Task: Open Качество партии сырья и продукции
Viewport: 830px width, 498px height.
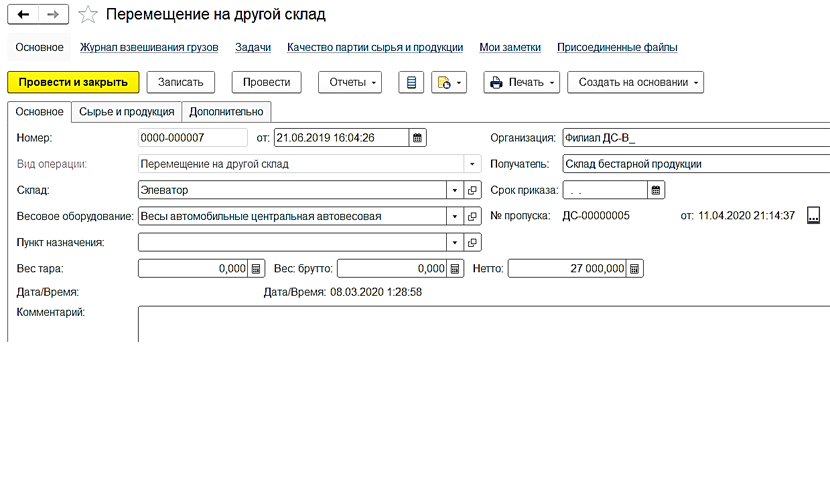Action: pyautogui.click(x=375, y=47)
